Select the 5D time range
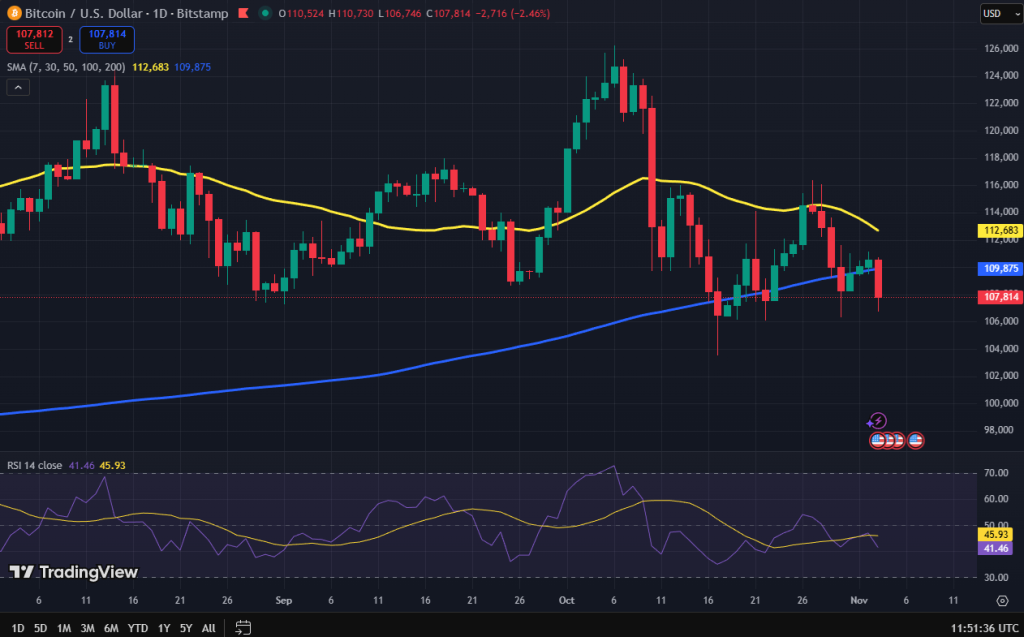Viewport: 1024px width, 637px height. point(40,628)
